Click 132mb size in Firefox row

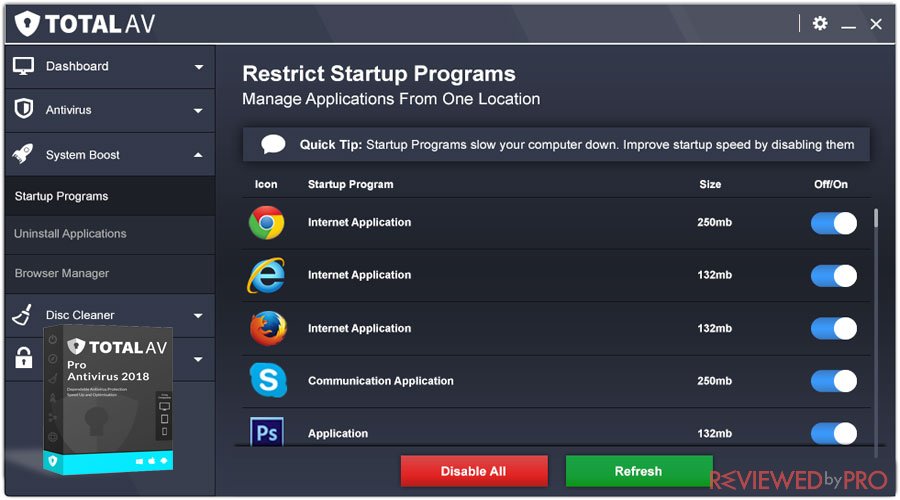point(715,328)
